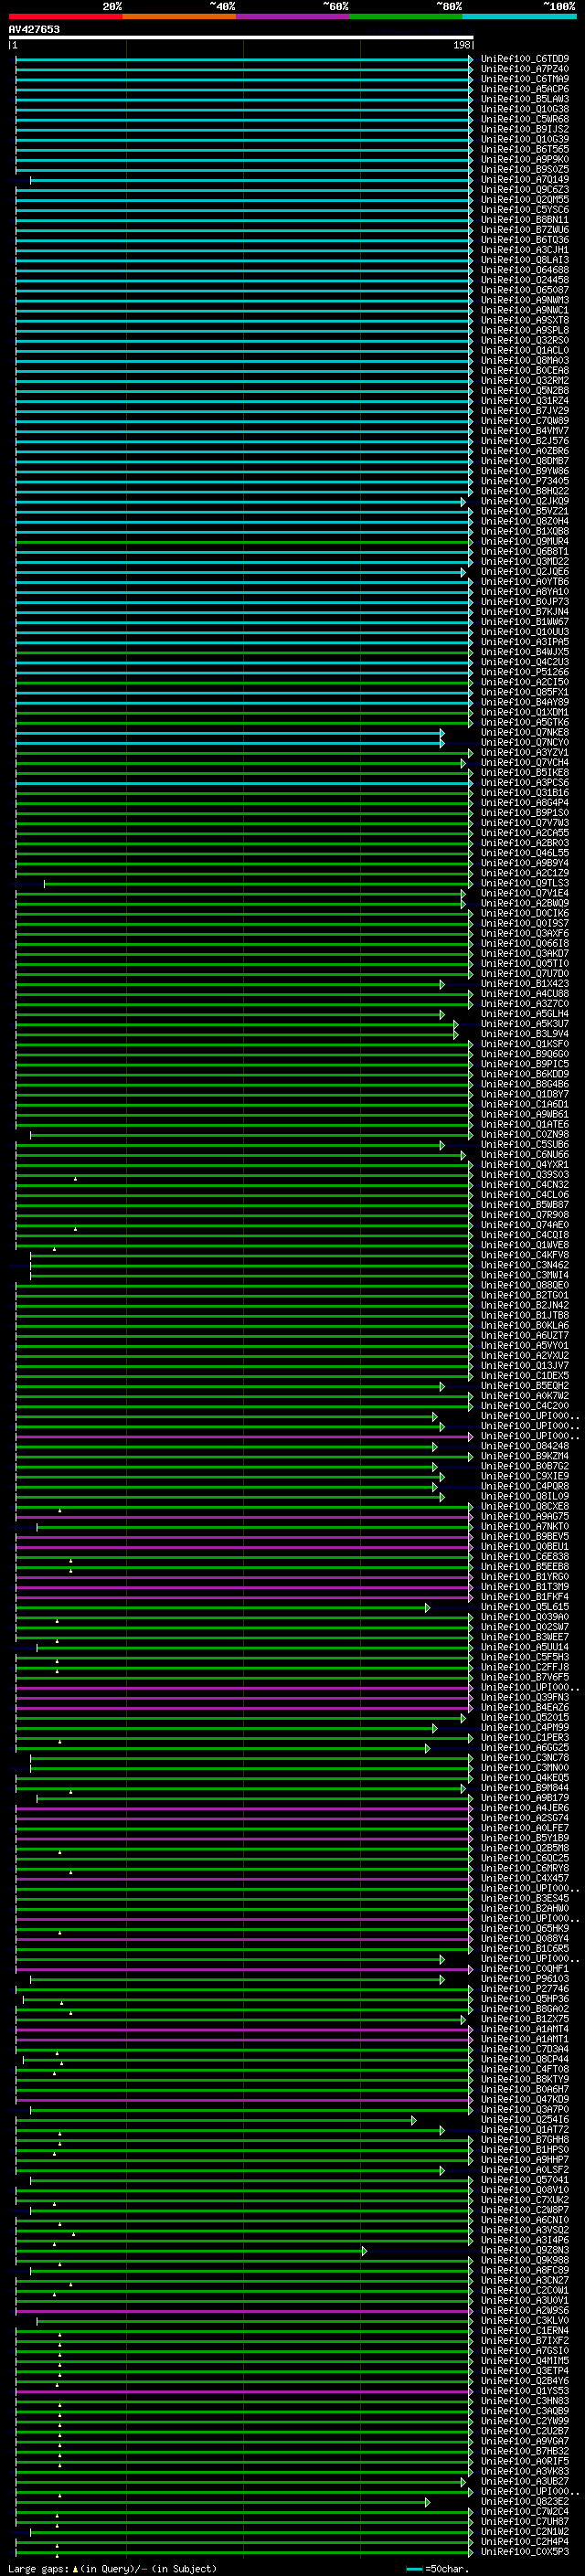Select label UniRef100_A4JER6
This screenshot has height=2576, width=585.
525,1808
